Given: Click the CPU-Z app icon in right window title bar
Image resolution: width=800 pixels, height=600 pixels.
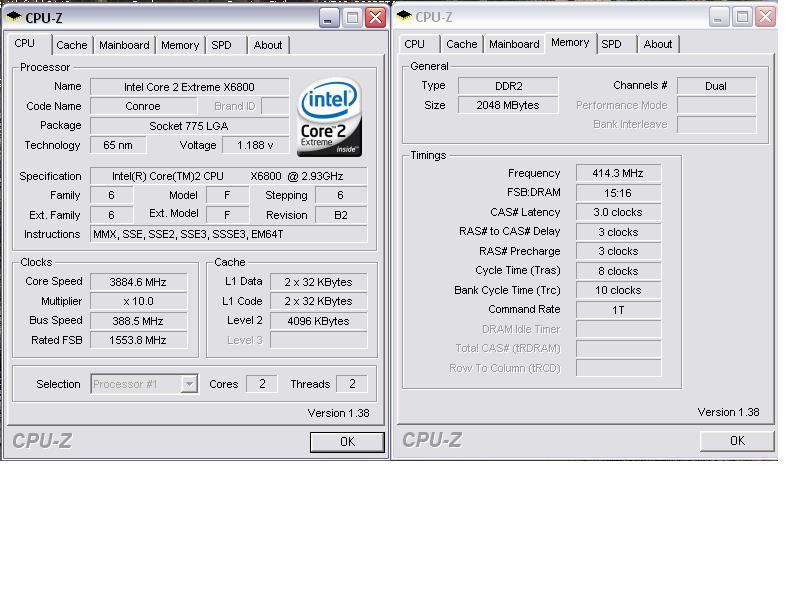Looking at the screenshot, I should click(404, 16).
